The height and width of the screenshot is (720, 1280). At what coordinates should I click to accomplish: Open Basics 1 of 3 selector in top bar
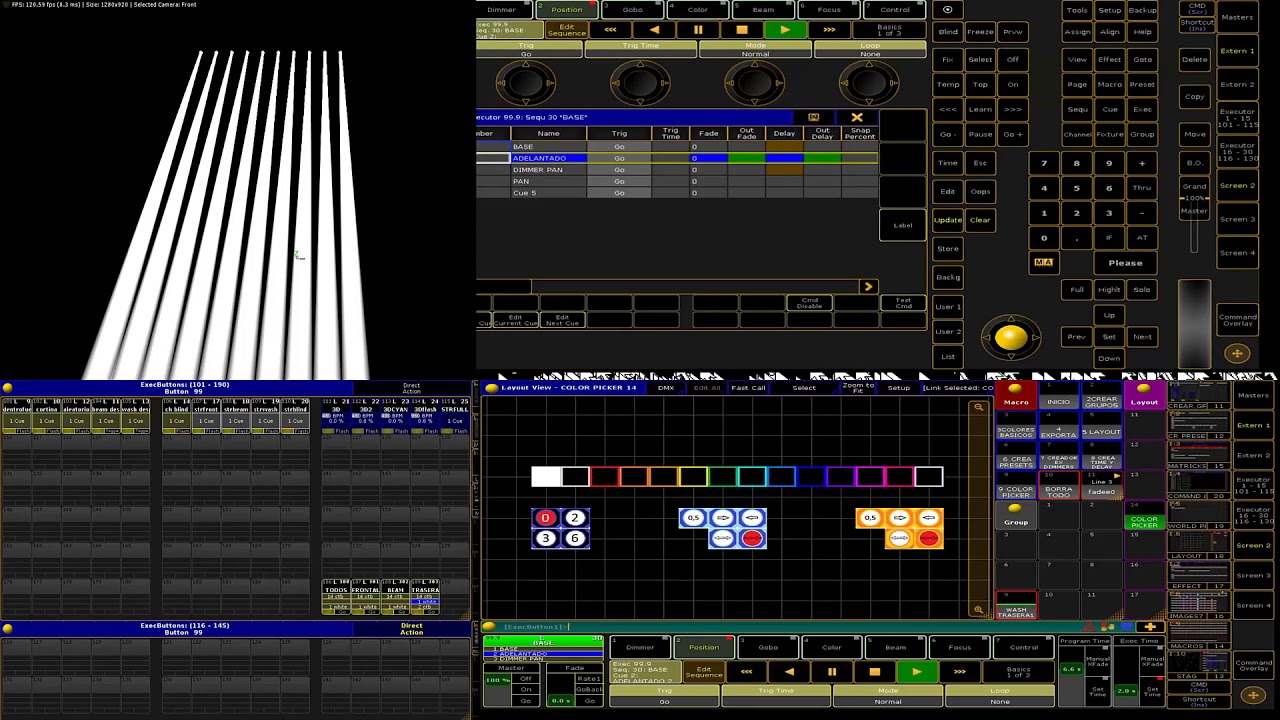click(888, 30)
